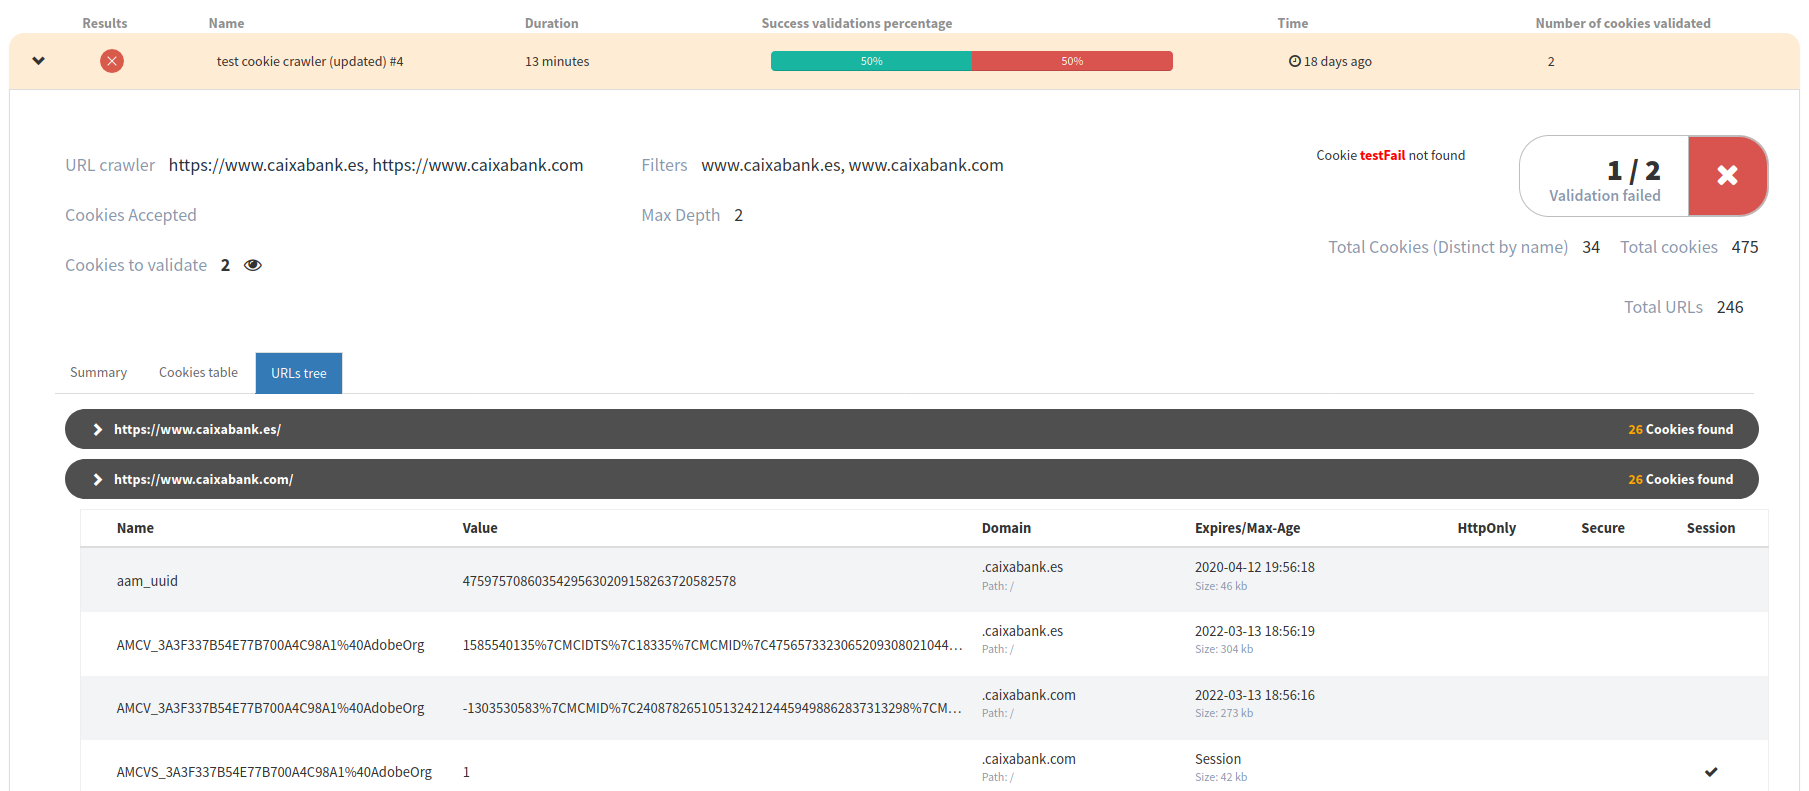This screenshot has height=791, width=1809.
Task: Click the Total cookies value 475
Action: [1745, 247]
